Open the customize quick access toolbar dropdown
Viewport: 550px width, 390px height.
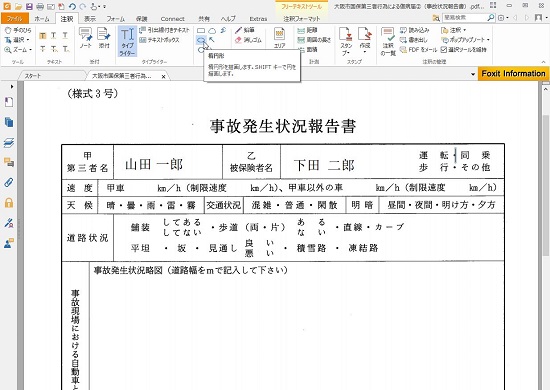coord(105,7)
